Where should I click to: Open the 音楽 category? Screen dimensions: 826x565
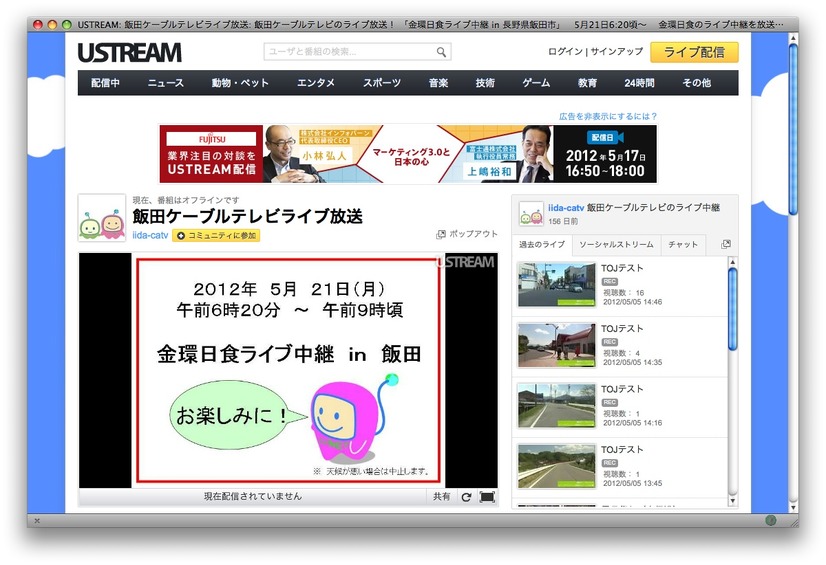pos(438,83)
